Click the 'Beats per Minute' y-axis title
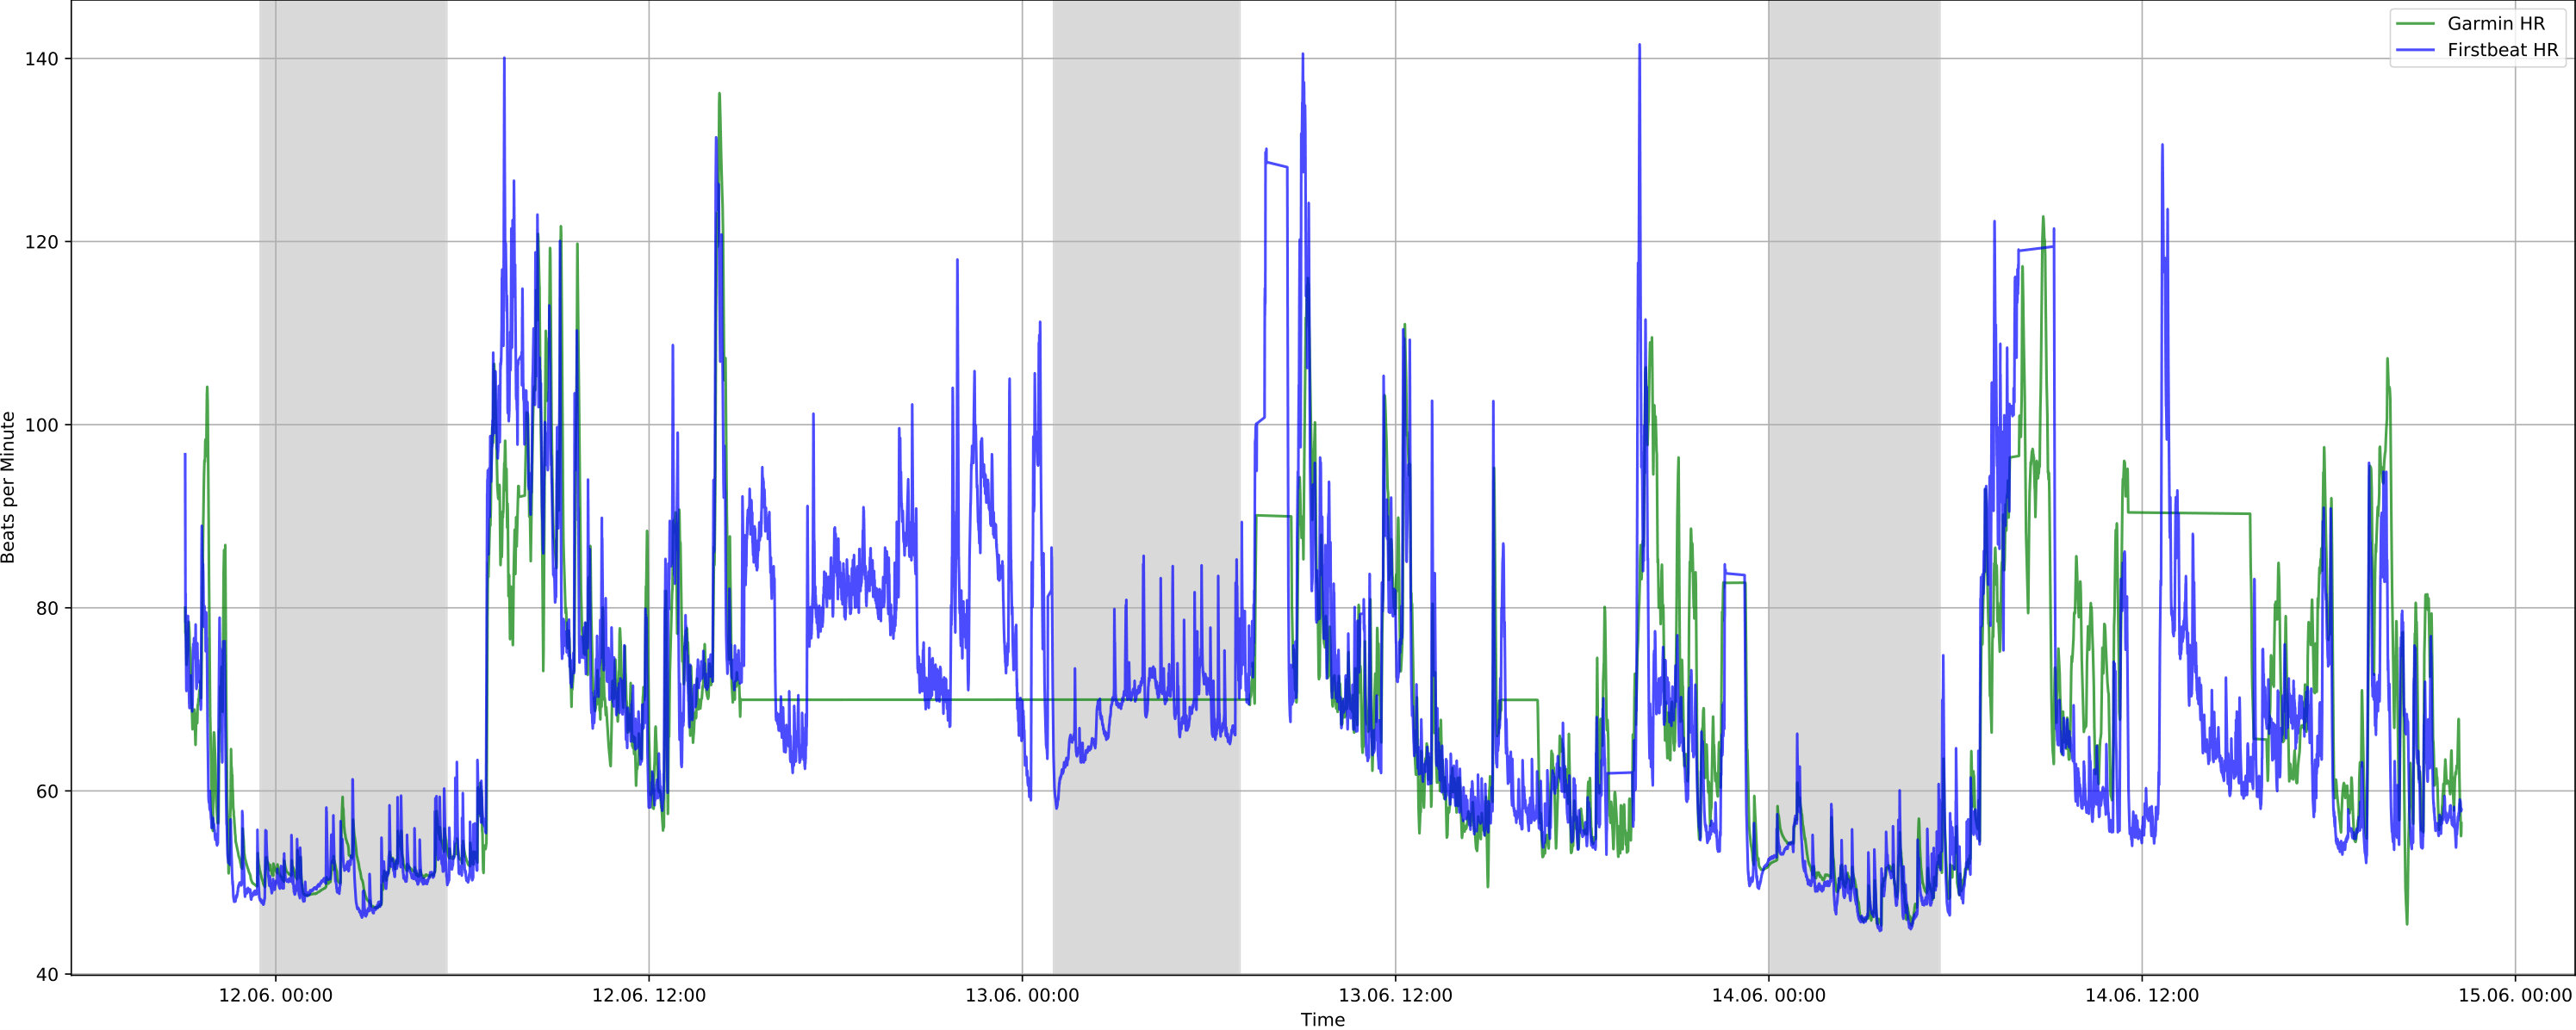Image resolution: width=2576 pixels, height=1030 pixels. click(9, 488)
